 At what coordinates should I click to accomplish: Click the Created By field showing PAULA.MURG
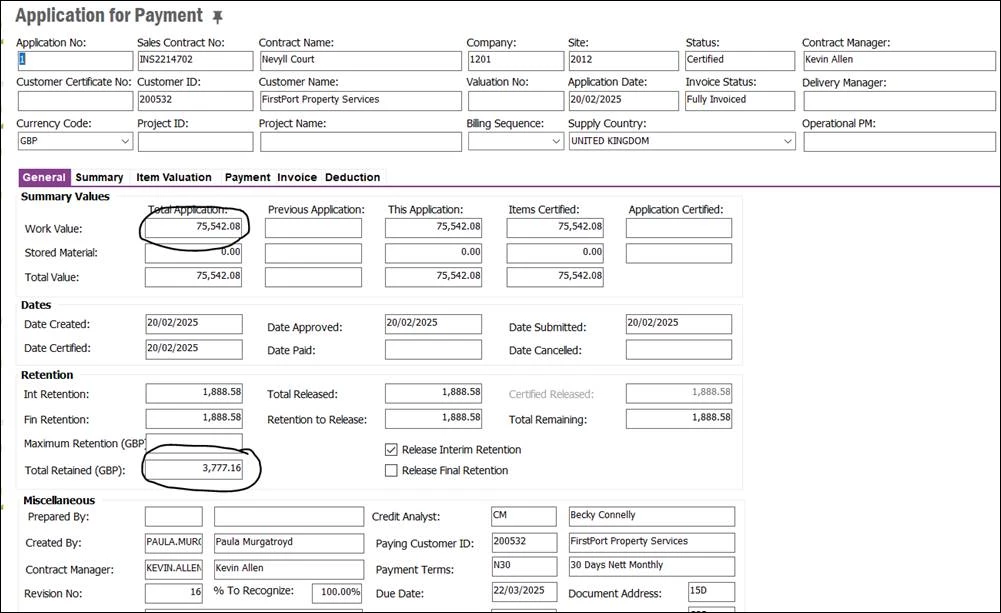(x=174, y=543)
